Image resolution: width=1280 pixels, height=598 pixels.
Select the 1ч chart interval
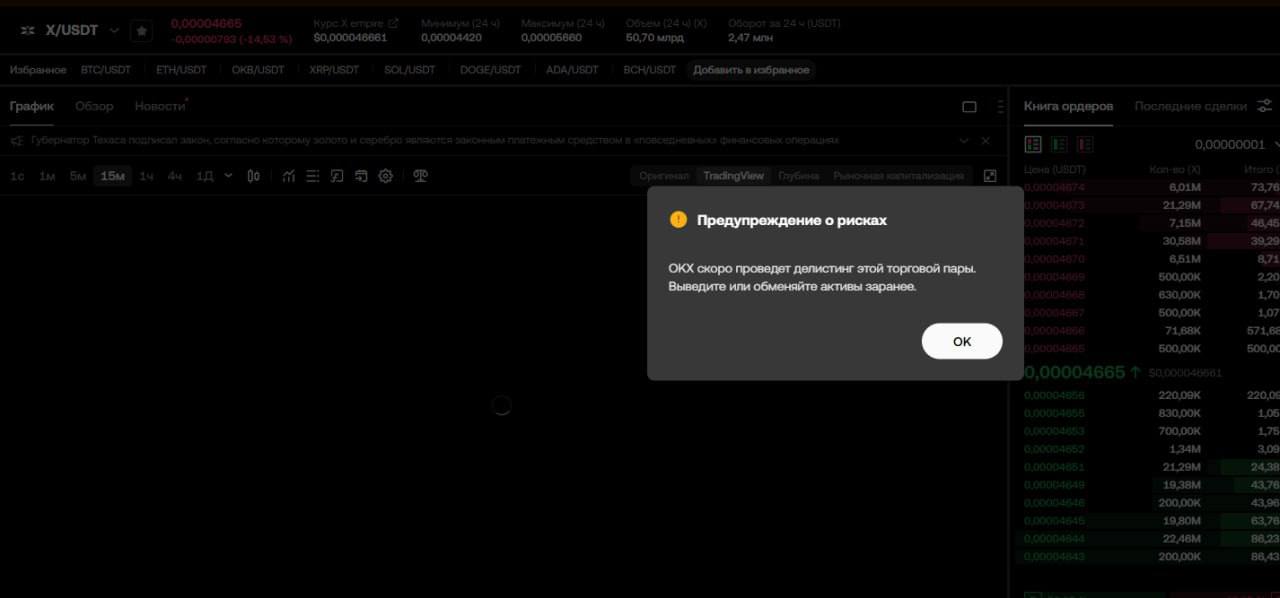click(146, 176)
